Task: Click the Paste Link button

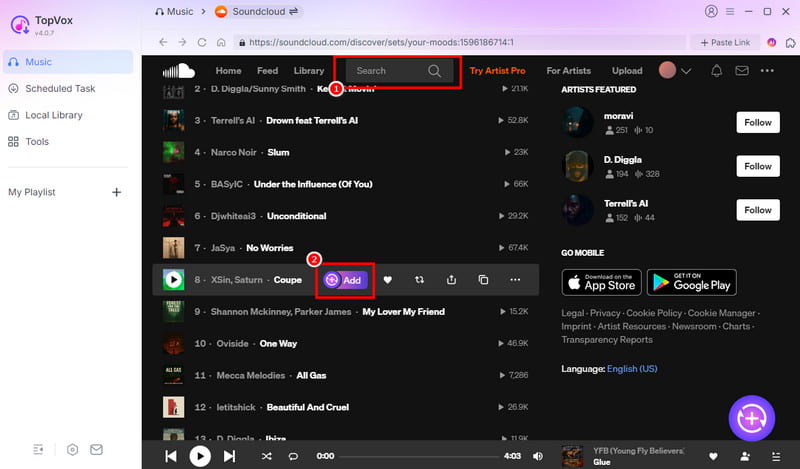Action: [x=725, y=42]
